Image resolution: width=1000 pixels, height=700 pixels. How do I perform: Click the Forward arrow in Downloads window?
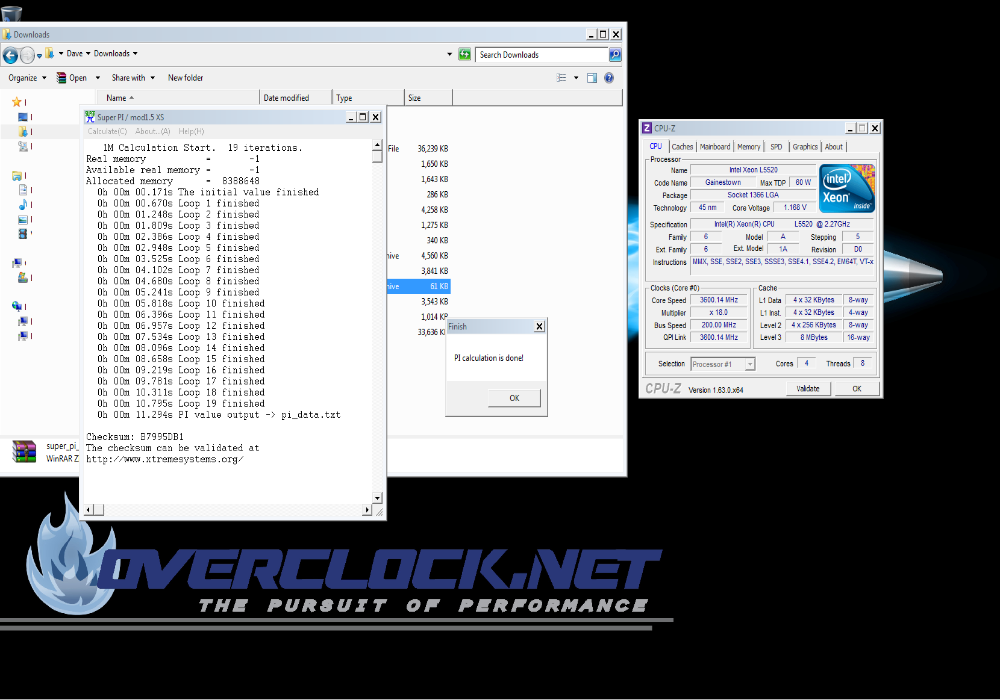pyautogui.click(x=27, y=55)
